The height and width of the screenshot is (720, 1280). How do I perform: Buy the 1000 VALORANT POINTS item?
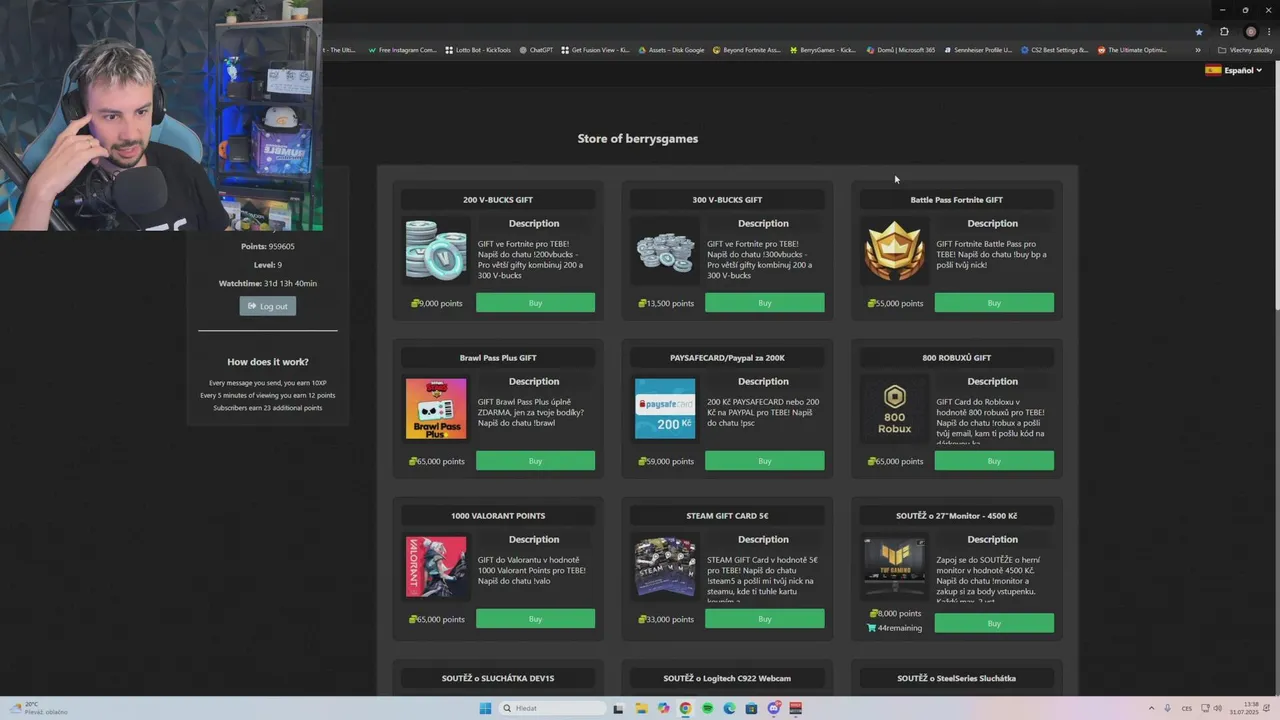pos(535,619)
